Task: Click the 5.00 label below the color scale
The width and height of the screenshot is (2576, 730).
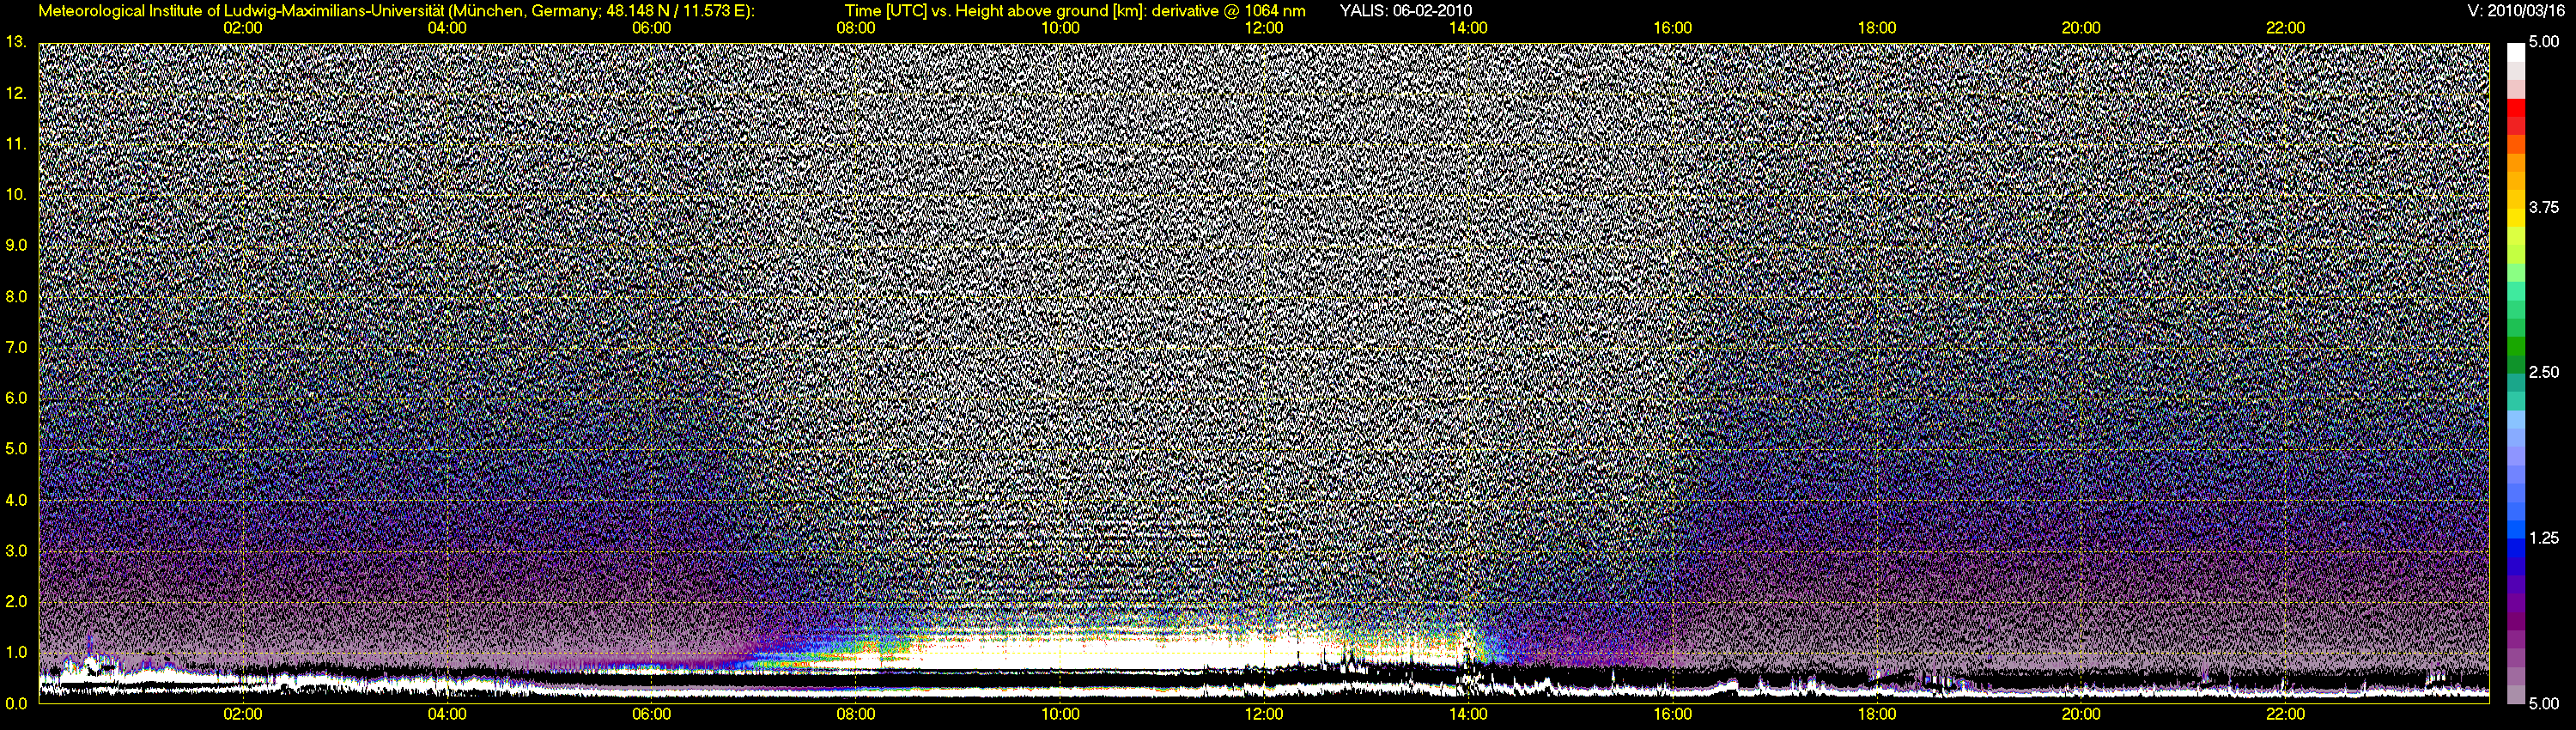Action: point(2544,704)
